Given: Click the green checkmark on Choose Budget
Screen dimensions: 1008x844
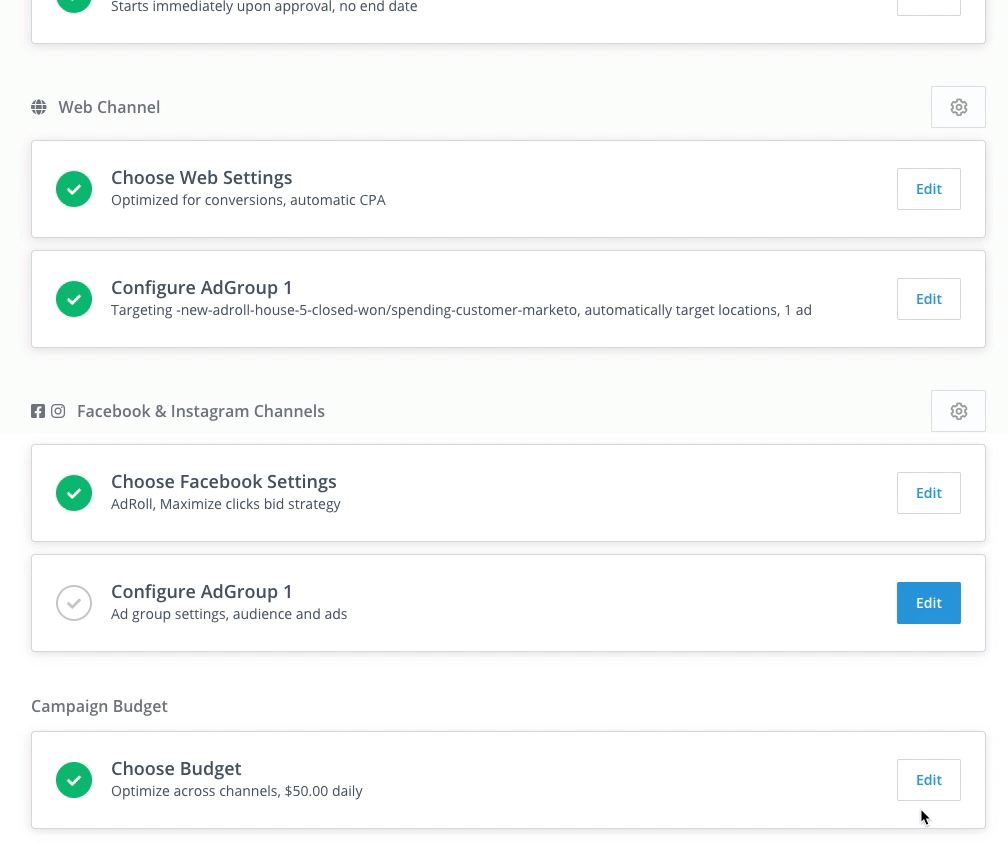Looking at the screenshot, I should pos(74,780).
